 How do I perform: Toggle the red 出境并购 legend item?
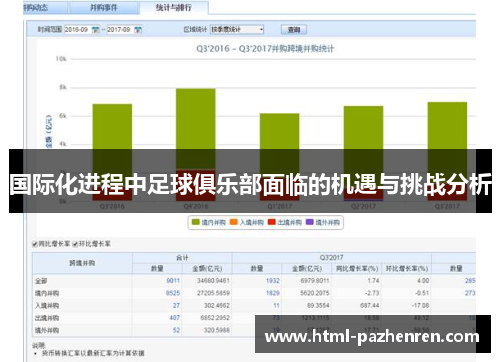(285, 222)
